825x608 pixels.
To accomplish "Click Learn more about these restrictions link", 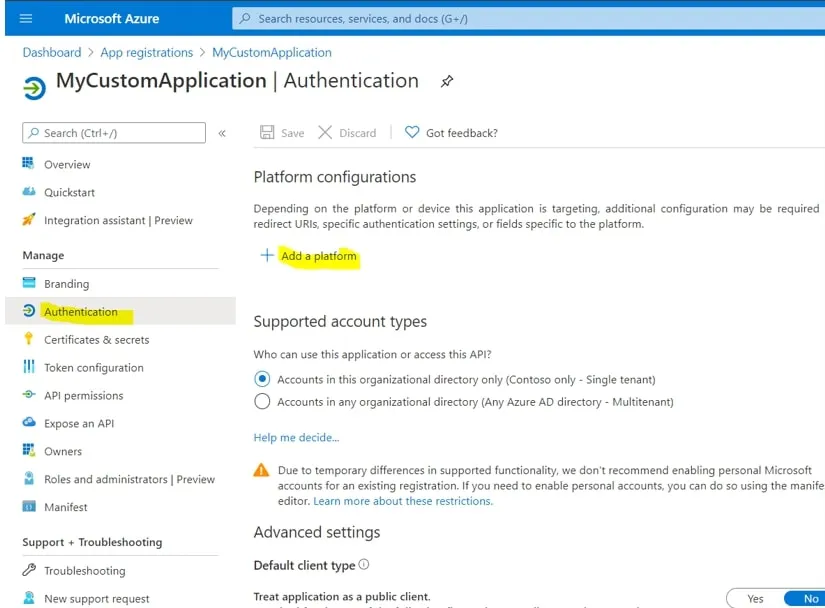I will (x=402, y=501).
